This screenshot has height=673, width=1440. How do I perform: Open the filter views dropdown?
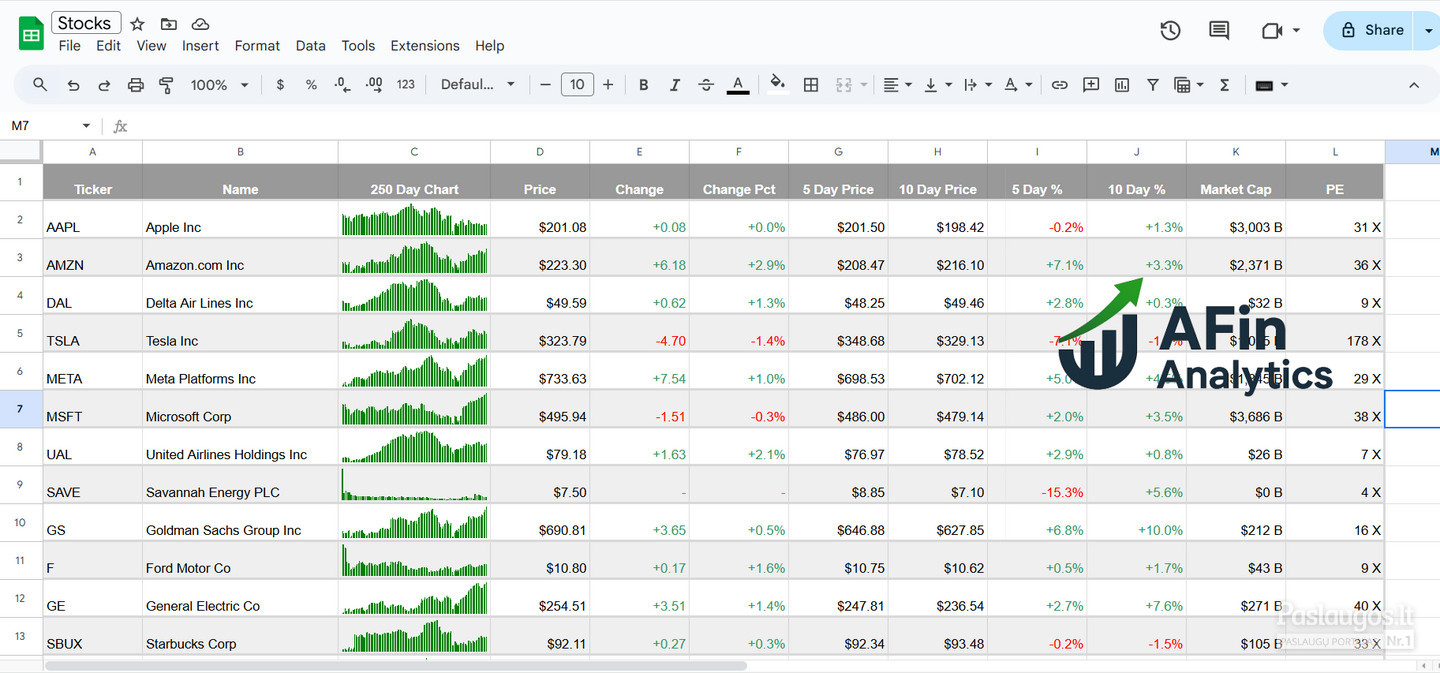1189,85
